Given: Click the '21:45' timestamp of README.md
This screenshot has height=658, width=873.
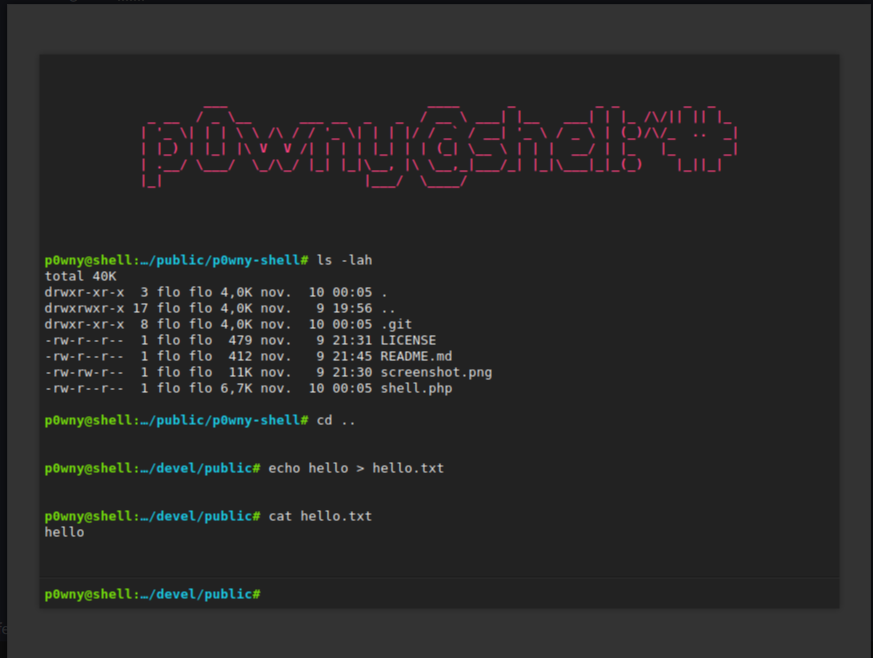Looking at the screenshot, I should tap(352, 356).
